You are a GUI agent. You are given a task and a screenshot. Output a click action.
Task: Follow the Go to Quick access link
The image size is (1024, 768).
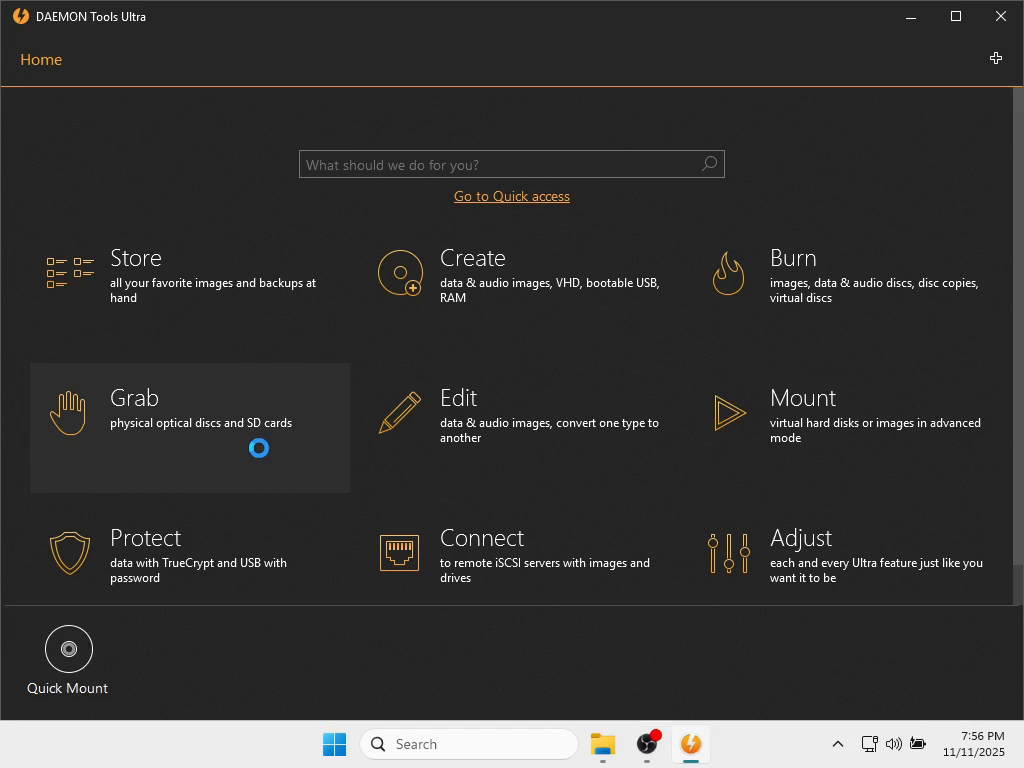pyautogui.click(x=511, y=197)
